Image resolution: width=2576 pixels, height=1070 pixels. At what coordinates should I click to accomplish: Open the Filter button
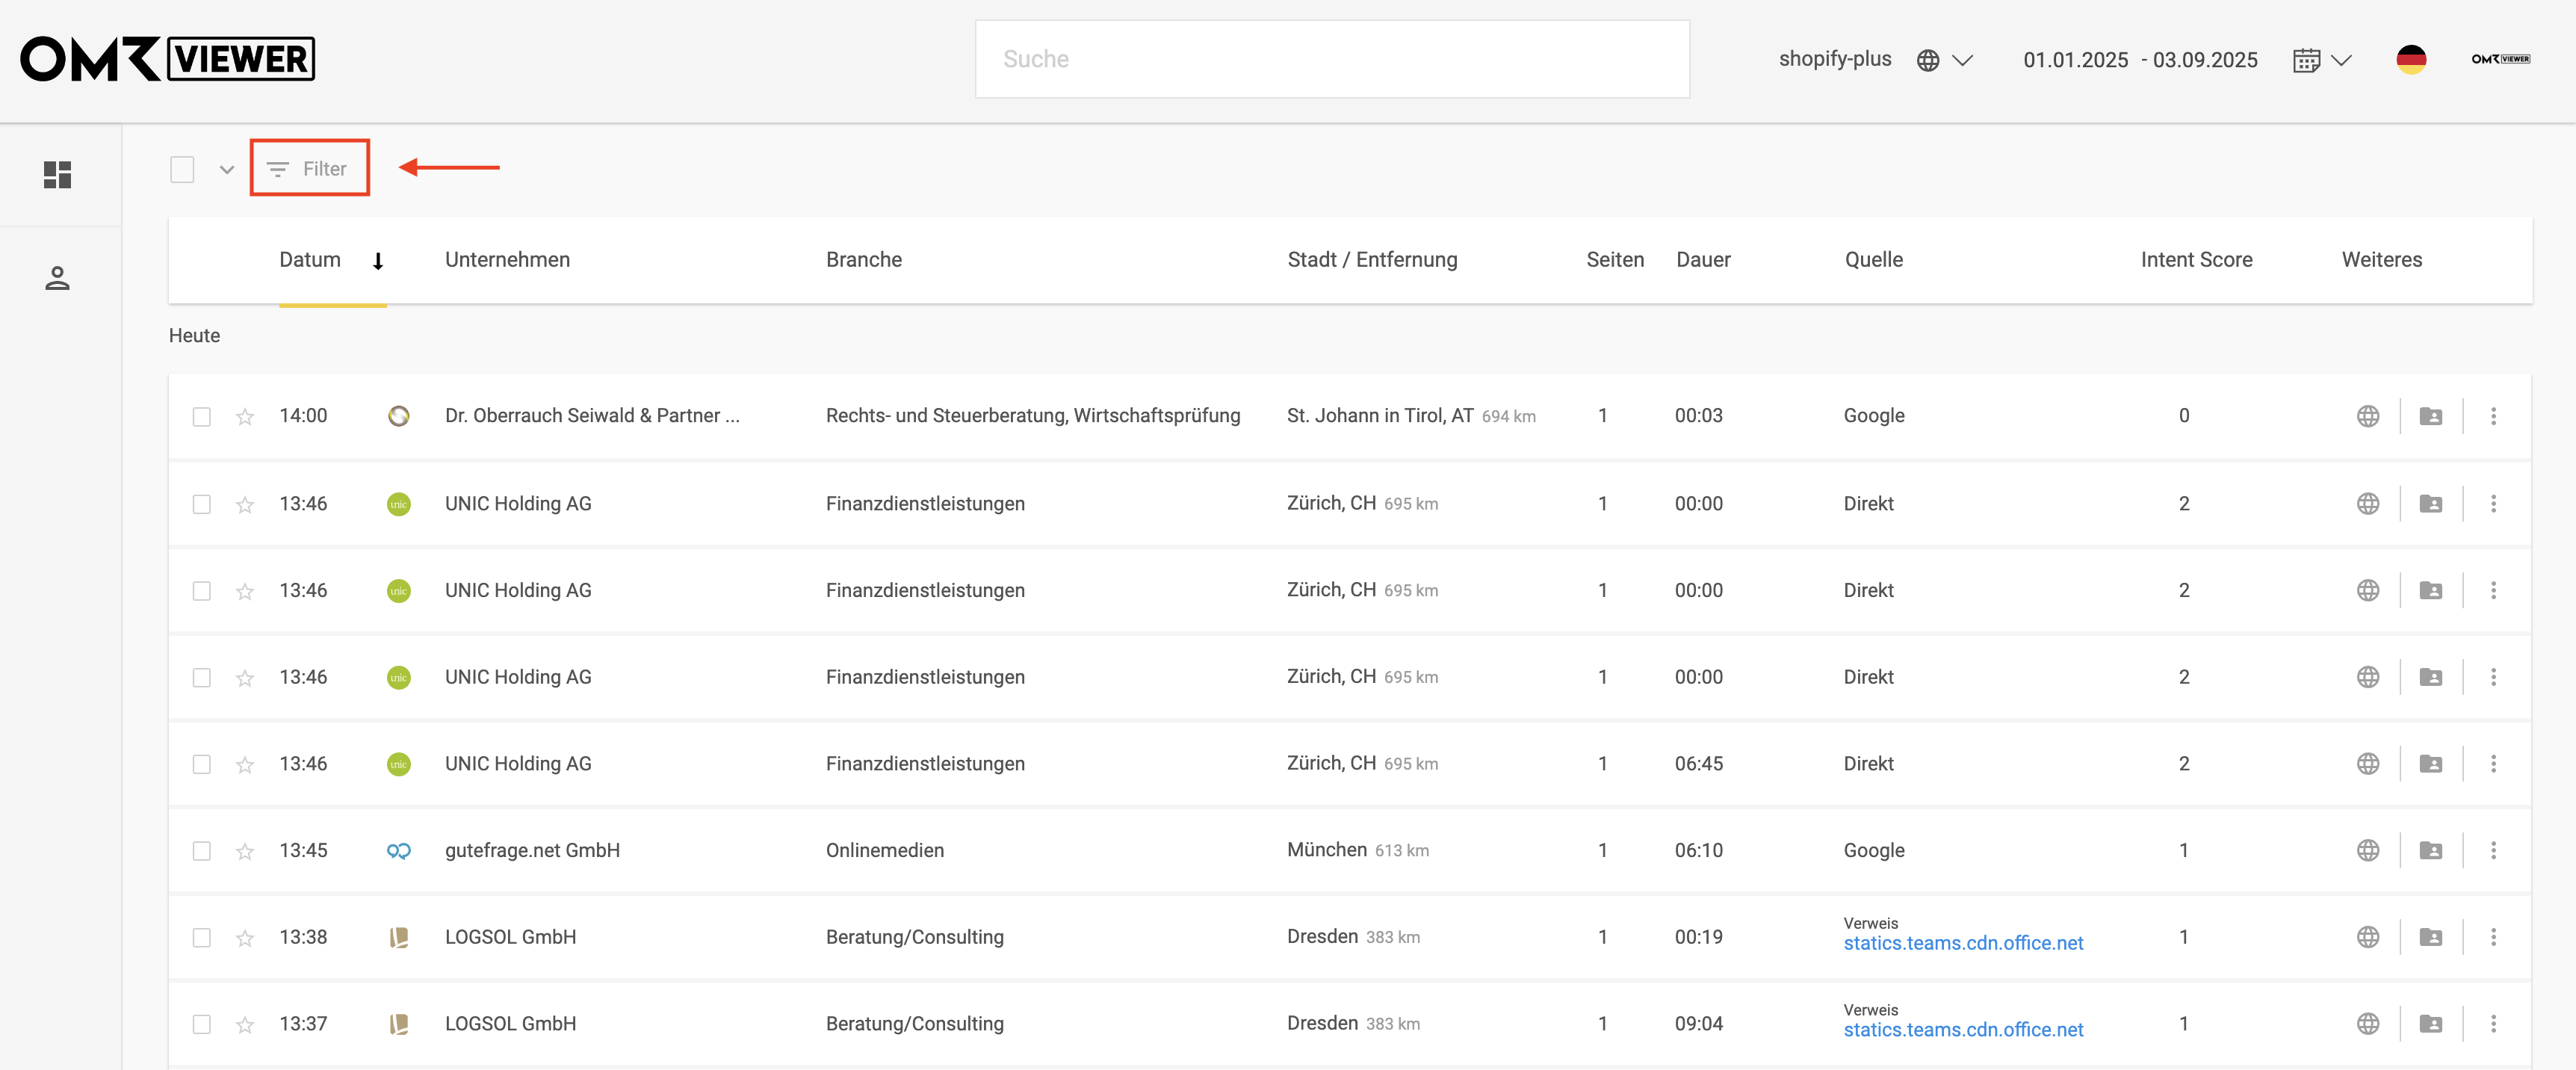pyautogui.click(x=309, y=168)
